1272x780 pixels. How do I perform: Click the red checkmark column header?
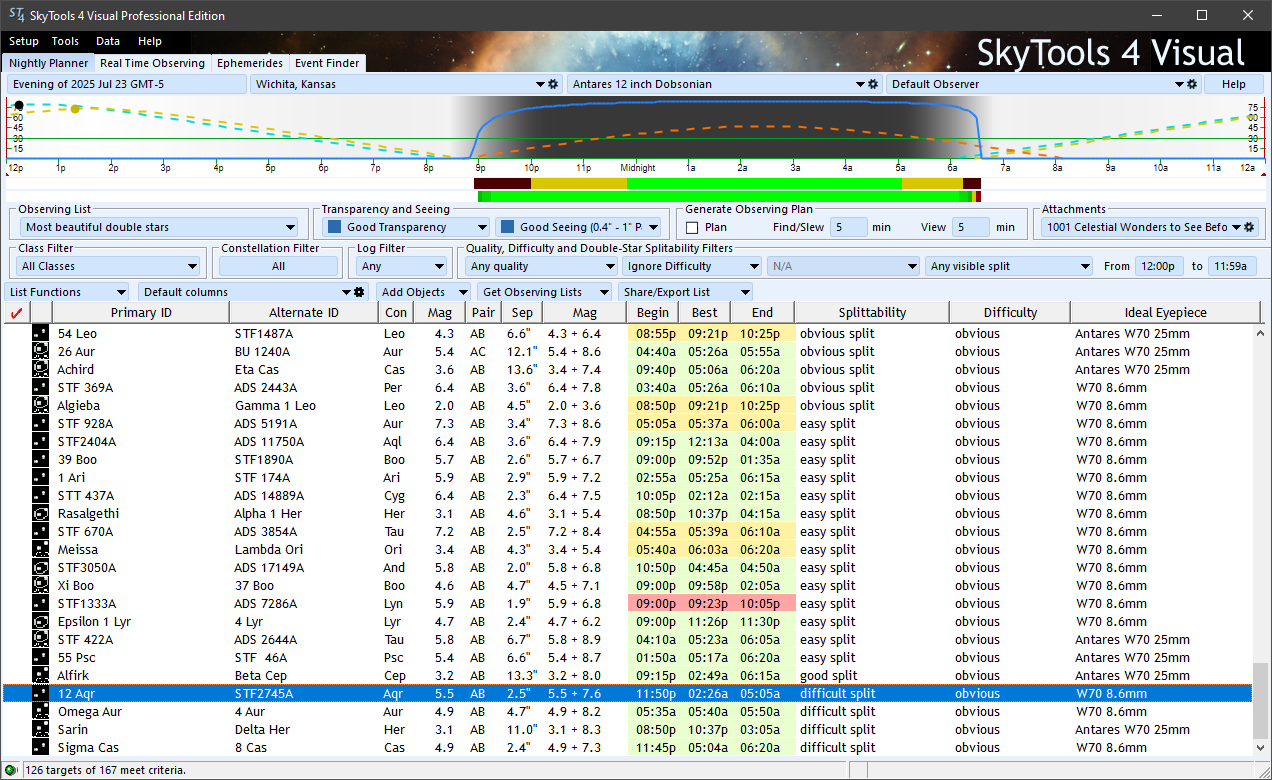15,313
